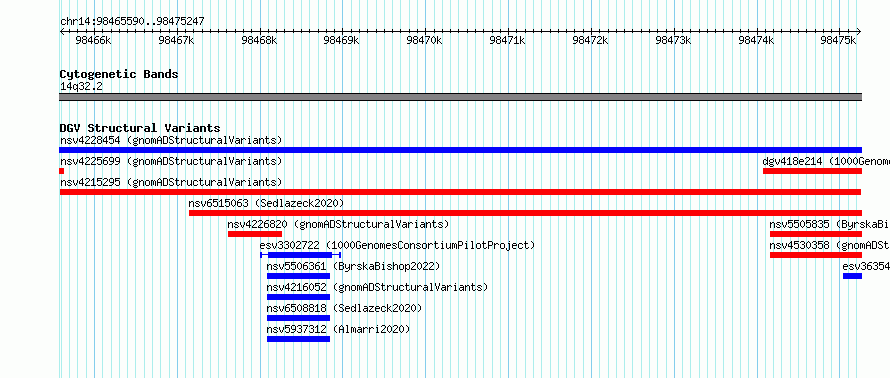
Task: Open the nsv4228454 gnomAD variant label
Action: click(171, 140)
